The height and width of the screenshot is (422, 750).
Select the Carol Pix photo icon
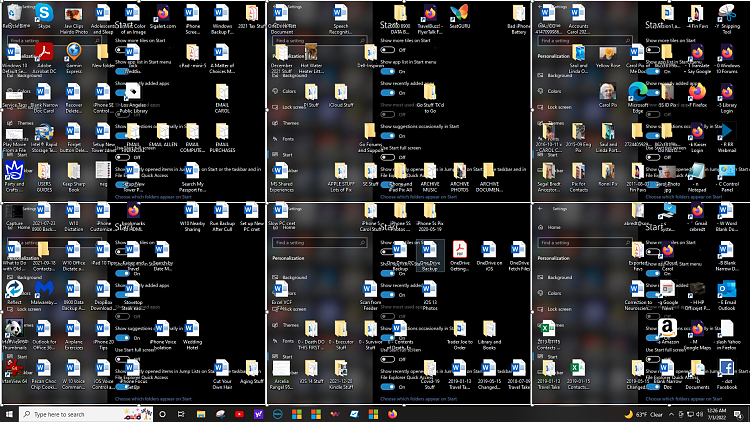pyautogui.click(x=607, y=96)
